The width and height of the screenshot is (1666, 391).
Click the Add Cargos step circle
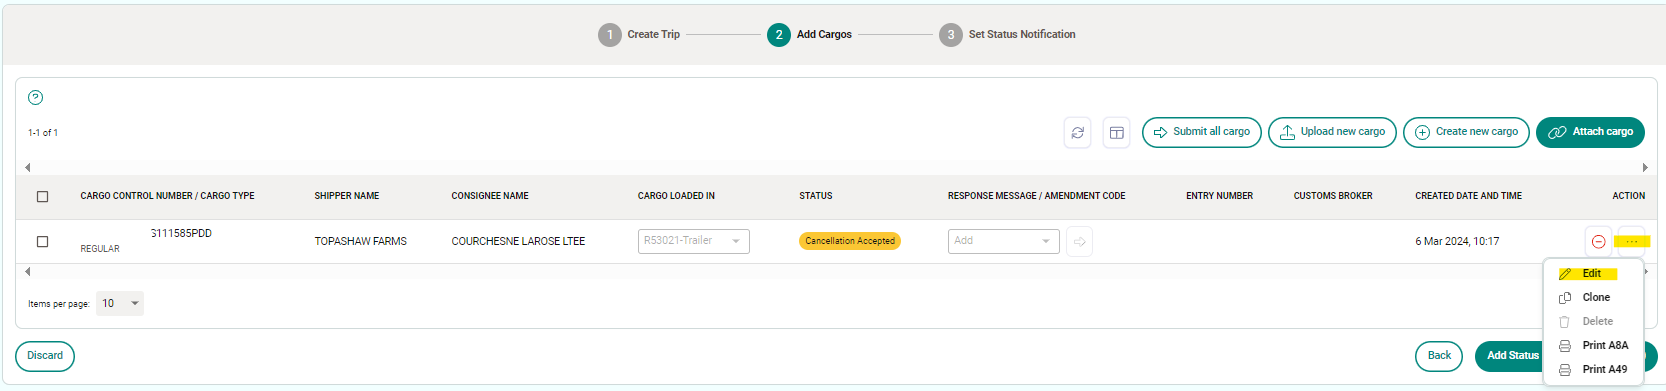pos(779,34)
